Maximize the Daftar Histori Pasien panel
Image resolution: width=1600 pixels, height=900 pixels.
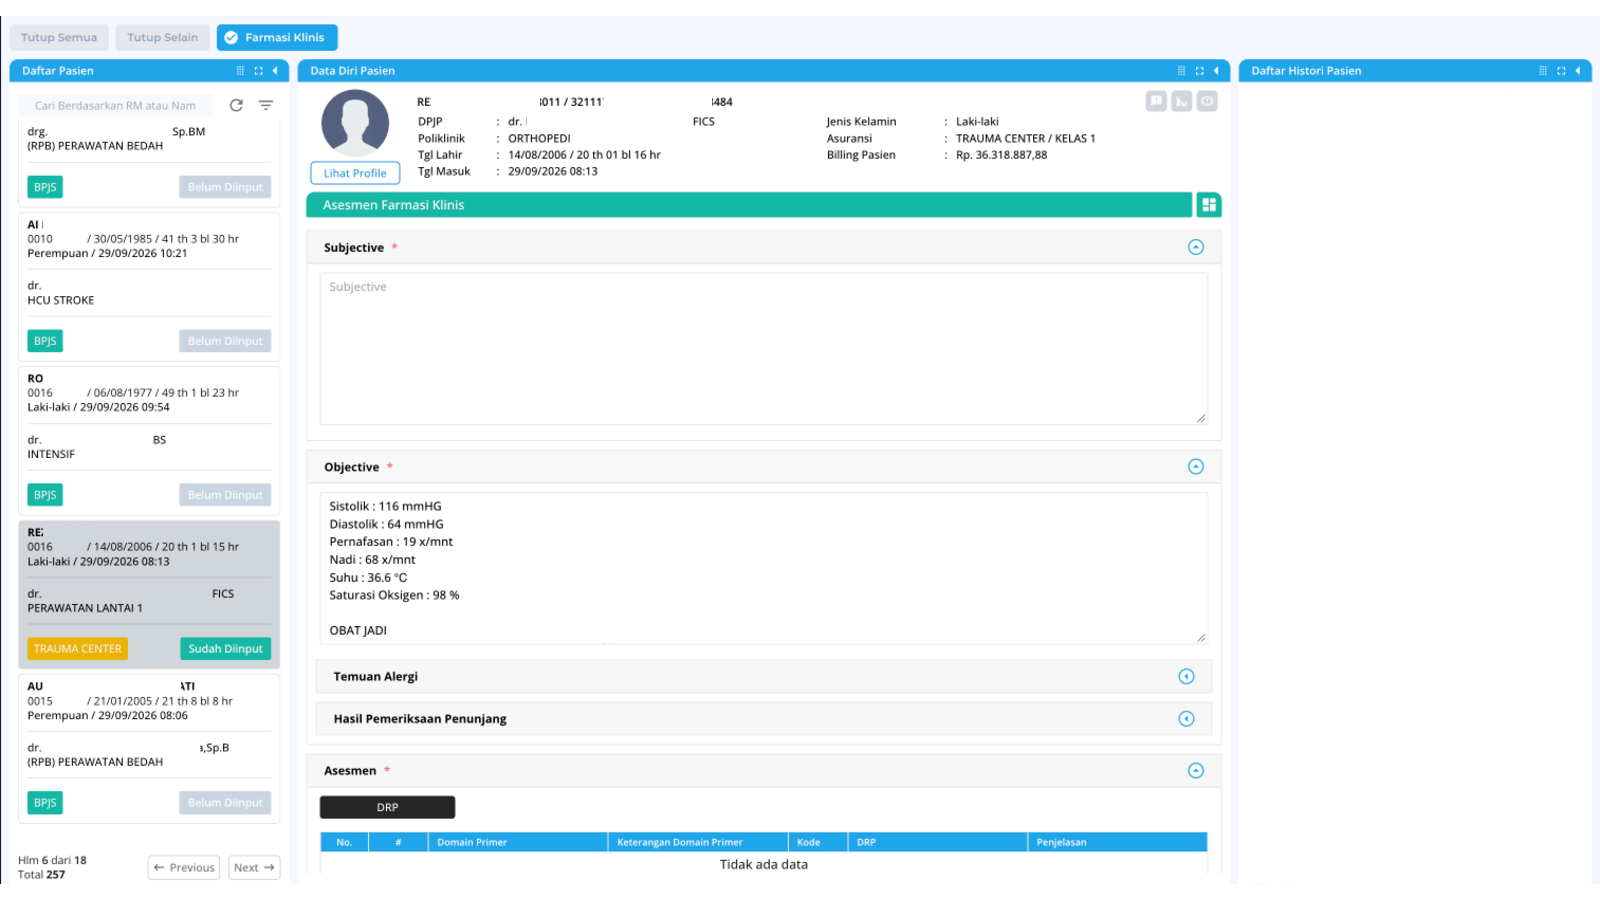click(x=1561, y=71)
